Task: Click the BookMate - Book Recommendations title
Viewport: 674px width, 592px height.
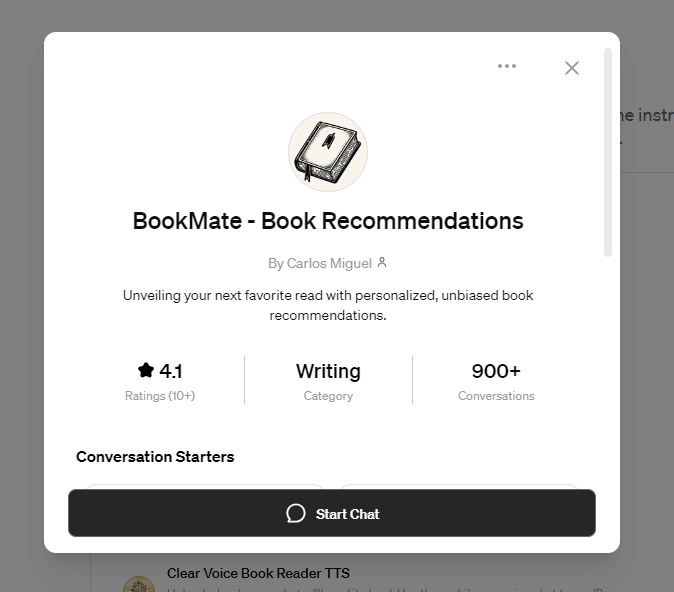Action: (328, 221)
